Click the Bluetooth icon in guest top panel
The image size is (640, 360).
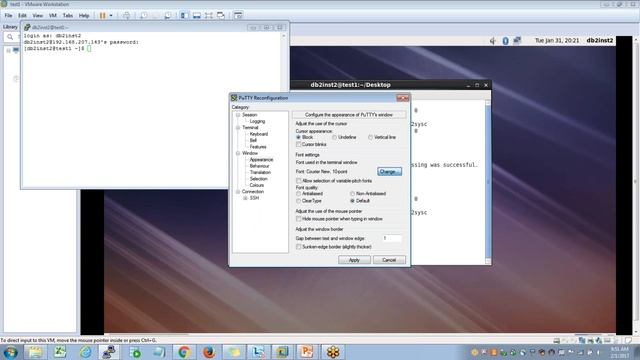click(505, 40)
